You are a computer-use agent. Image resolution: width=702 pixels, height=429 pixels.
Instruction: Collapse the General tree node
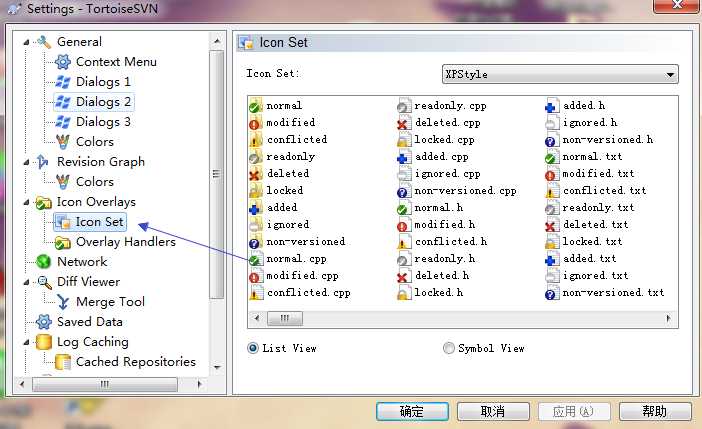coord(26,42)
